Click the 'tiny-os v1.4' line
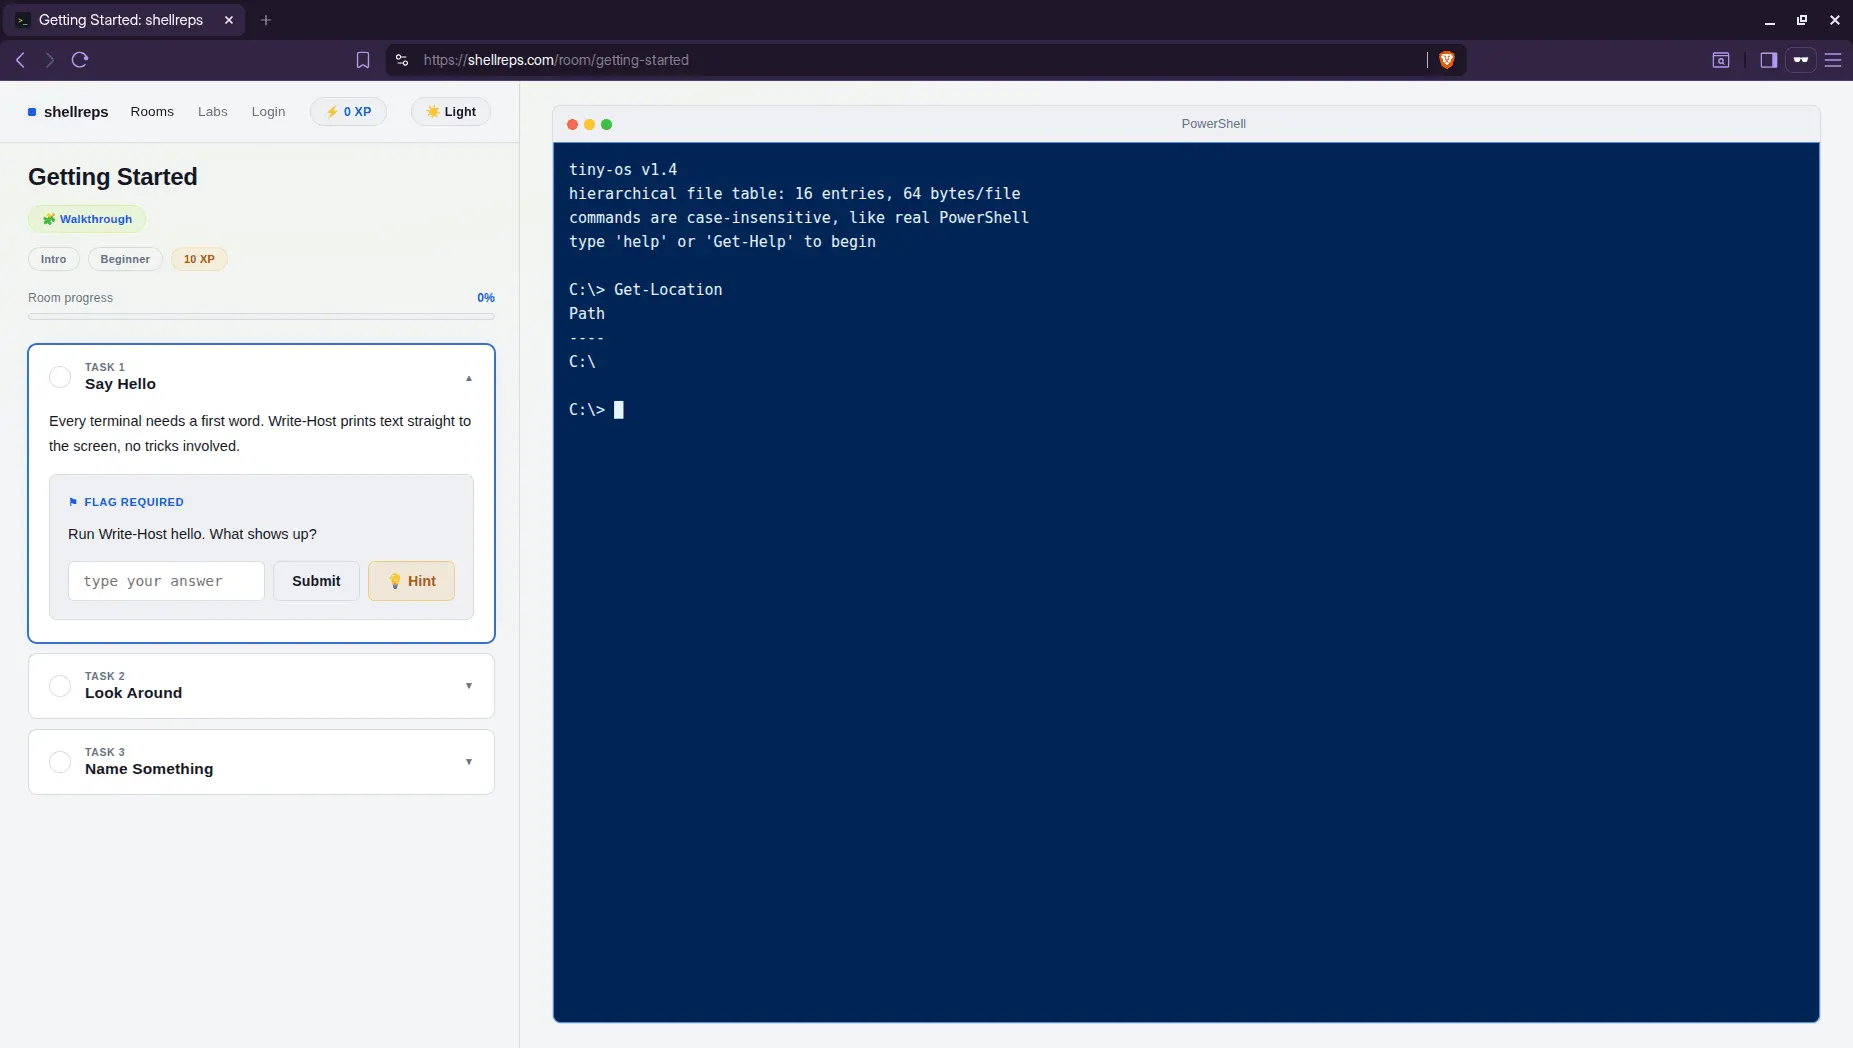1853x1048 pixels. point(623,170)
